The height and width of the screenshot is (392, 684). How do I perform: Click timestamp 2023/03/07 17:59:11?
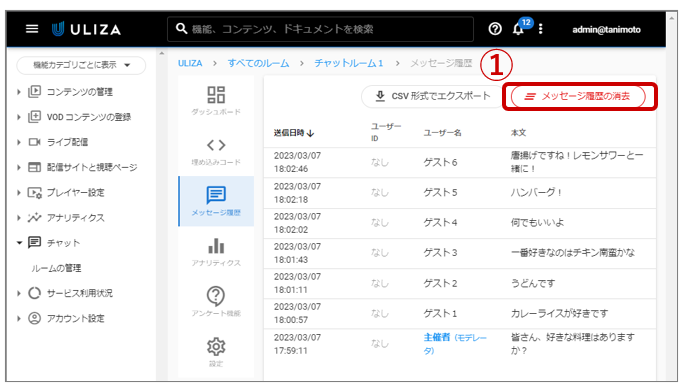(x=297, y=344)
